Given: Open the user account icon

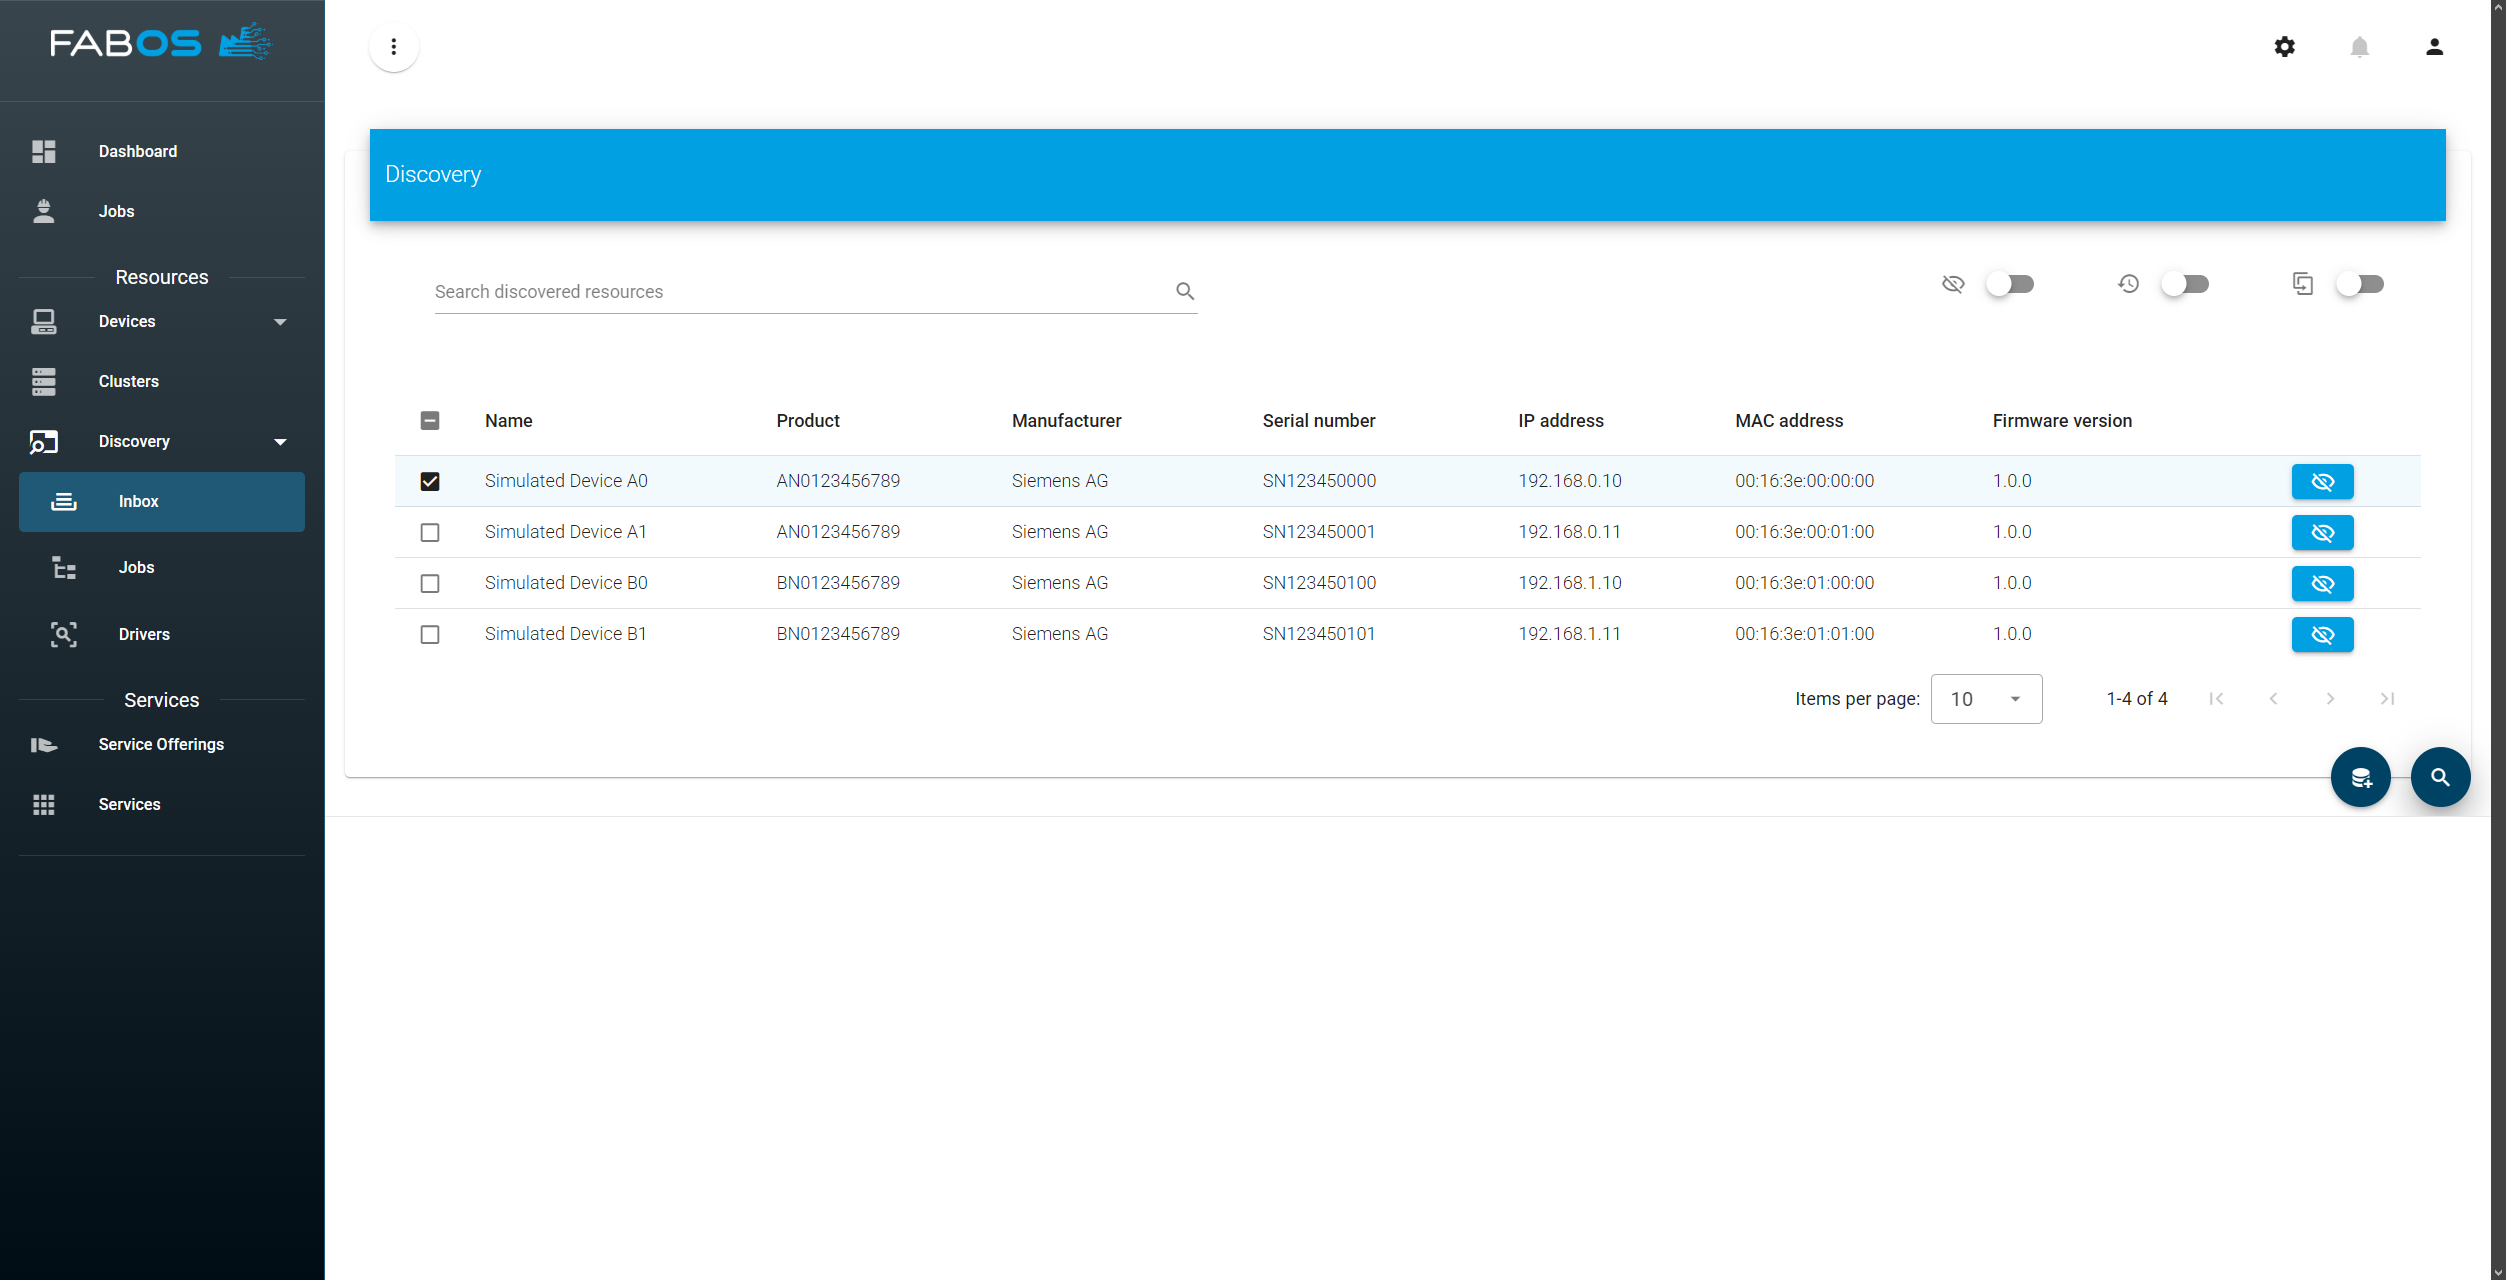Looking at the screenshot, I should point(2434,47).
